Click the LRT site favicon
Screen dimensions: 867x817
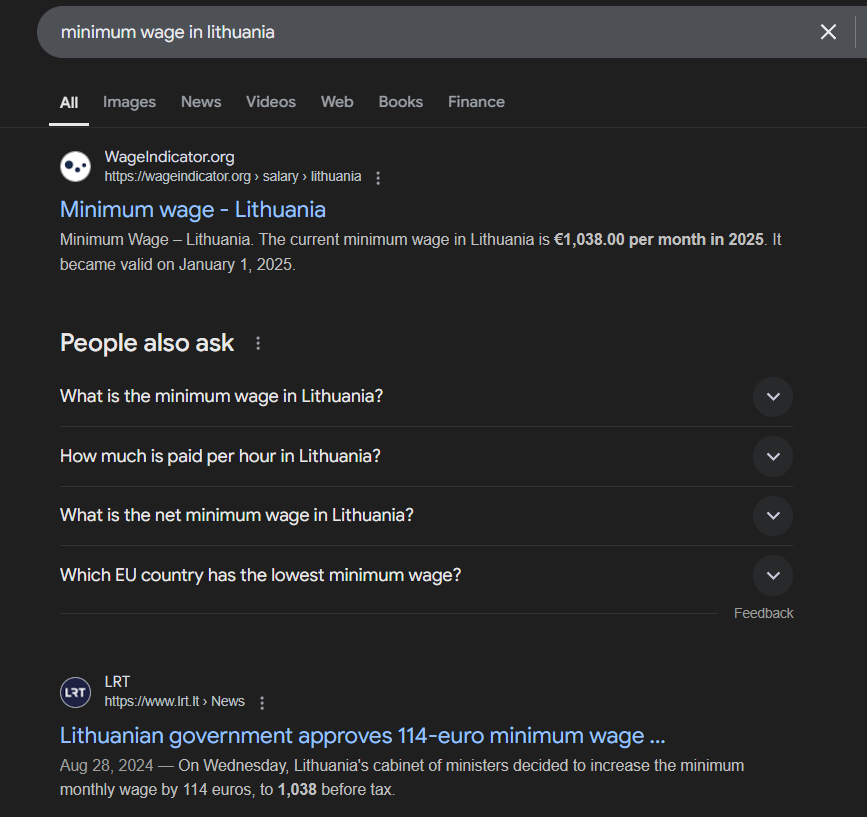coord(76,692)
